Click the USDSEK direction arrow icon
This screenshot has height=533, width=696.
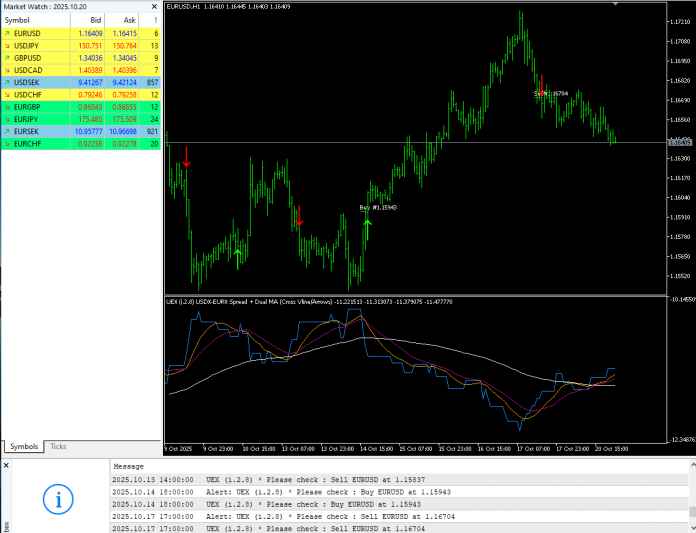coord(8,83)
